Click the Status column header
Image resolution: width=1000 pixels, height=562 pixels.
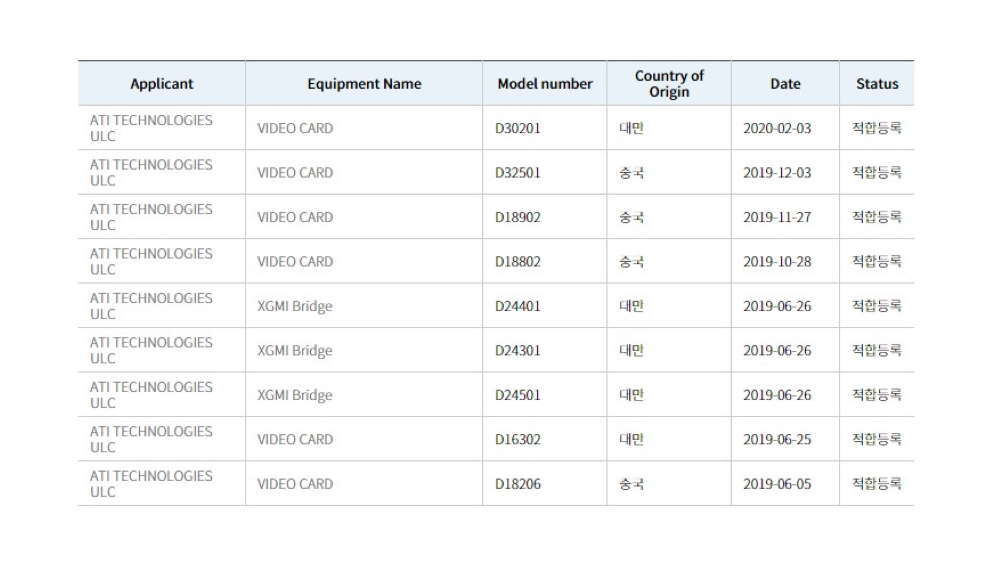[x=877, y=84]
